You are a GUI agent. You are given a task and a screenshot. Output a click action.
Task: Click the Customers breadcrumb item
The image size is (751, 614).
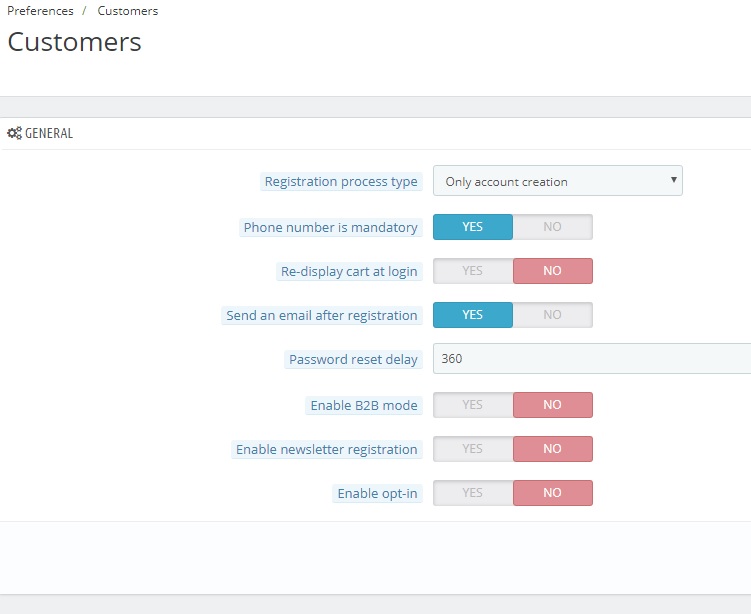(128, 11)
